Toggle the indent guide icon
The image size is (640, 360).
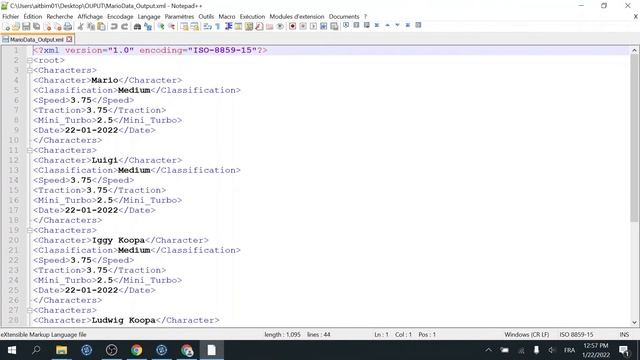[229, 27]
